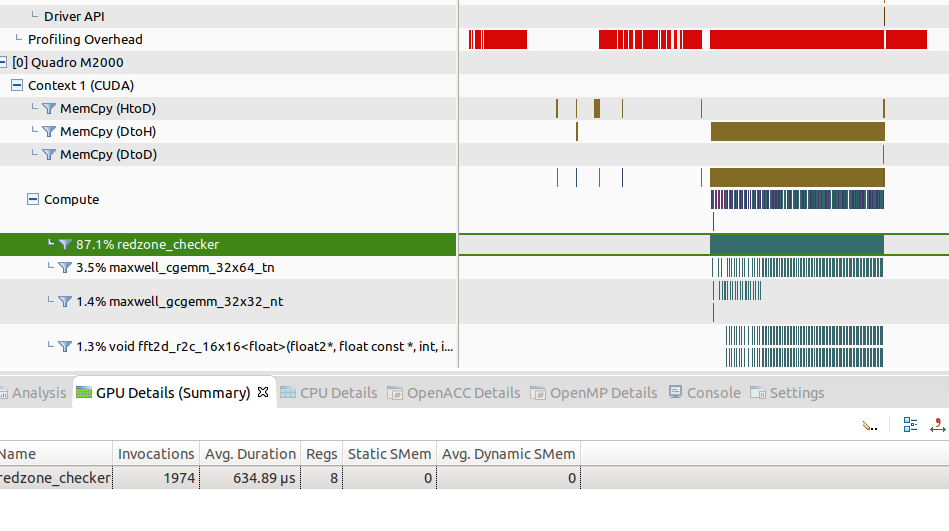This screenshot has height=531, width=949.
Task: Collapse the [0] Quadro M2000 node
Action: [x=3, y=62]
